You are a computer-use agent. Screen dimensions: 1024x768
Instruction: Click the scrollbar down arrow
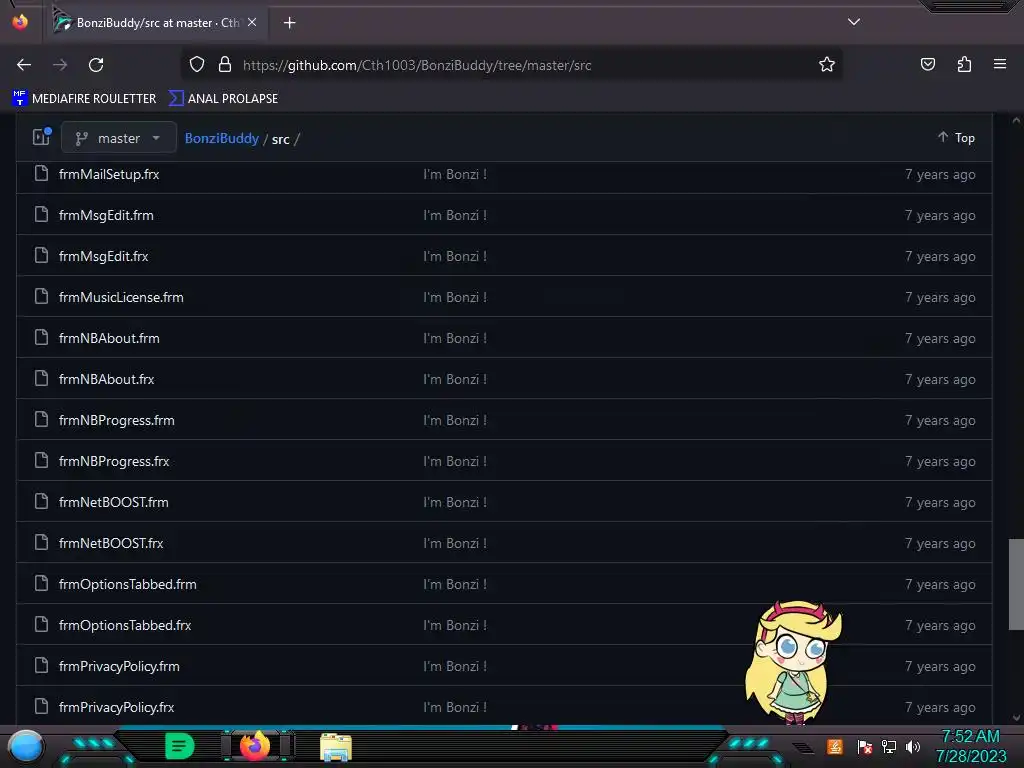[1016, 718]
